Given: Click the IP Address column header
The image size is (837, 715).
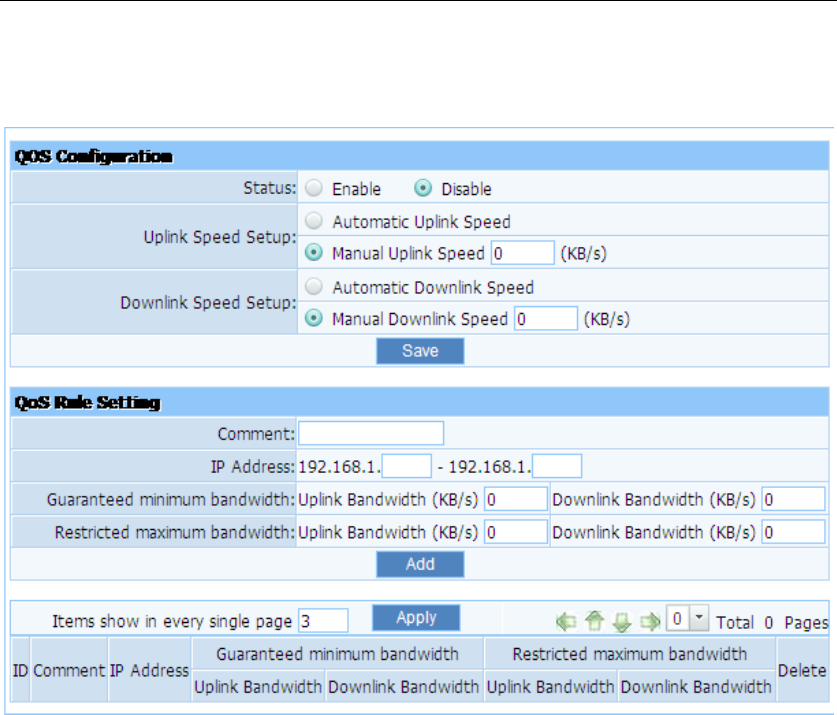Looking at the screenshot, I should tap(149, 670).
